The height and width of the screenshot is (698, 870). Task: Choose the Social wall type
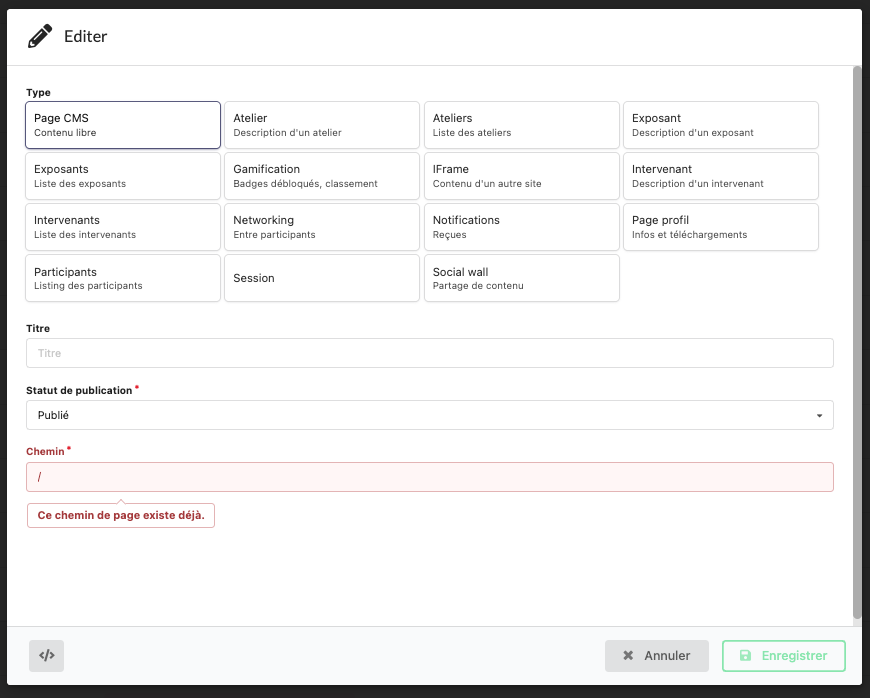pyautogui.click(x=521, y=278)
